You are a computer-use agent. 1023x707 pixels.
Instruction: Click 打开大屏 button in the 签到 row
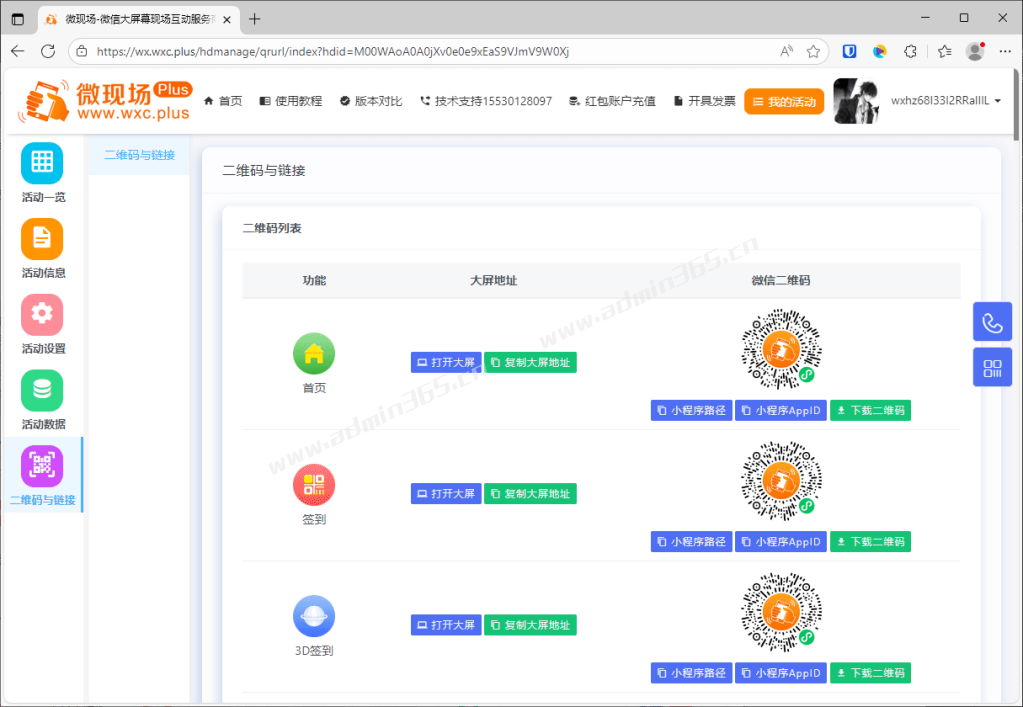tap(446, 494)
